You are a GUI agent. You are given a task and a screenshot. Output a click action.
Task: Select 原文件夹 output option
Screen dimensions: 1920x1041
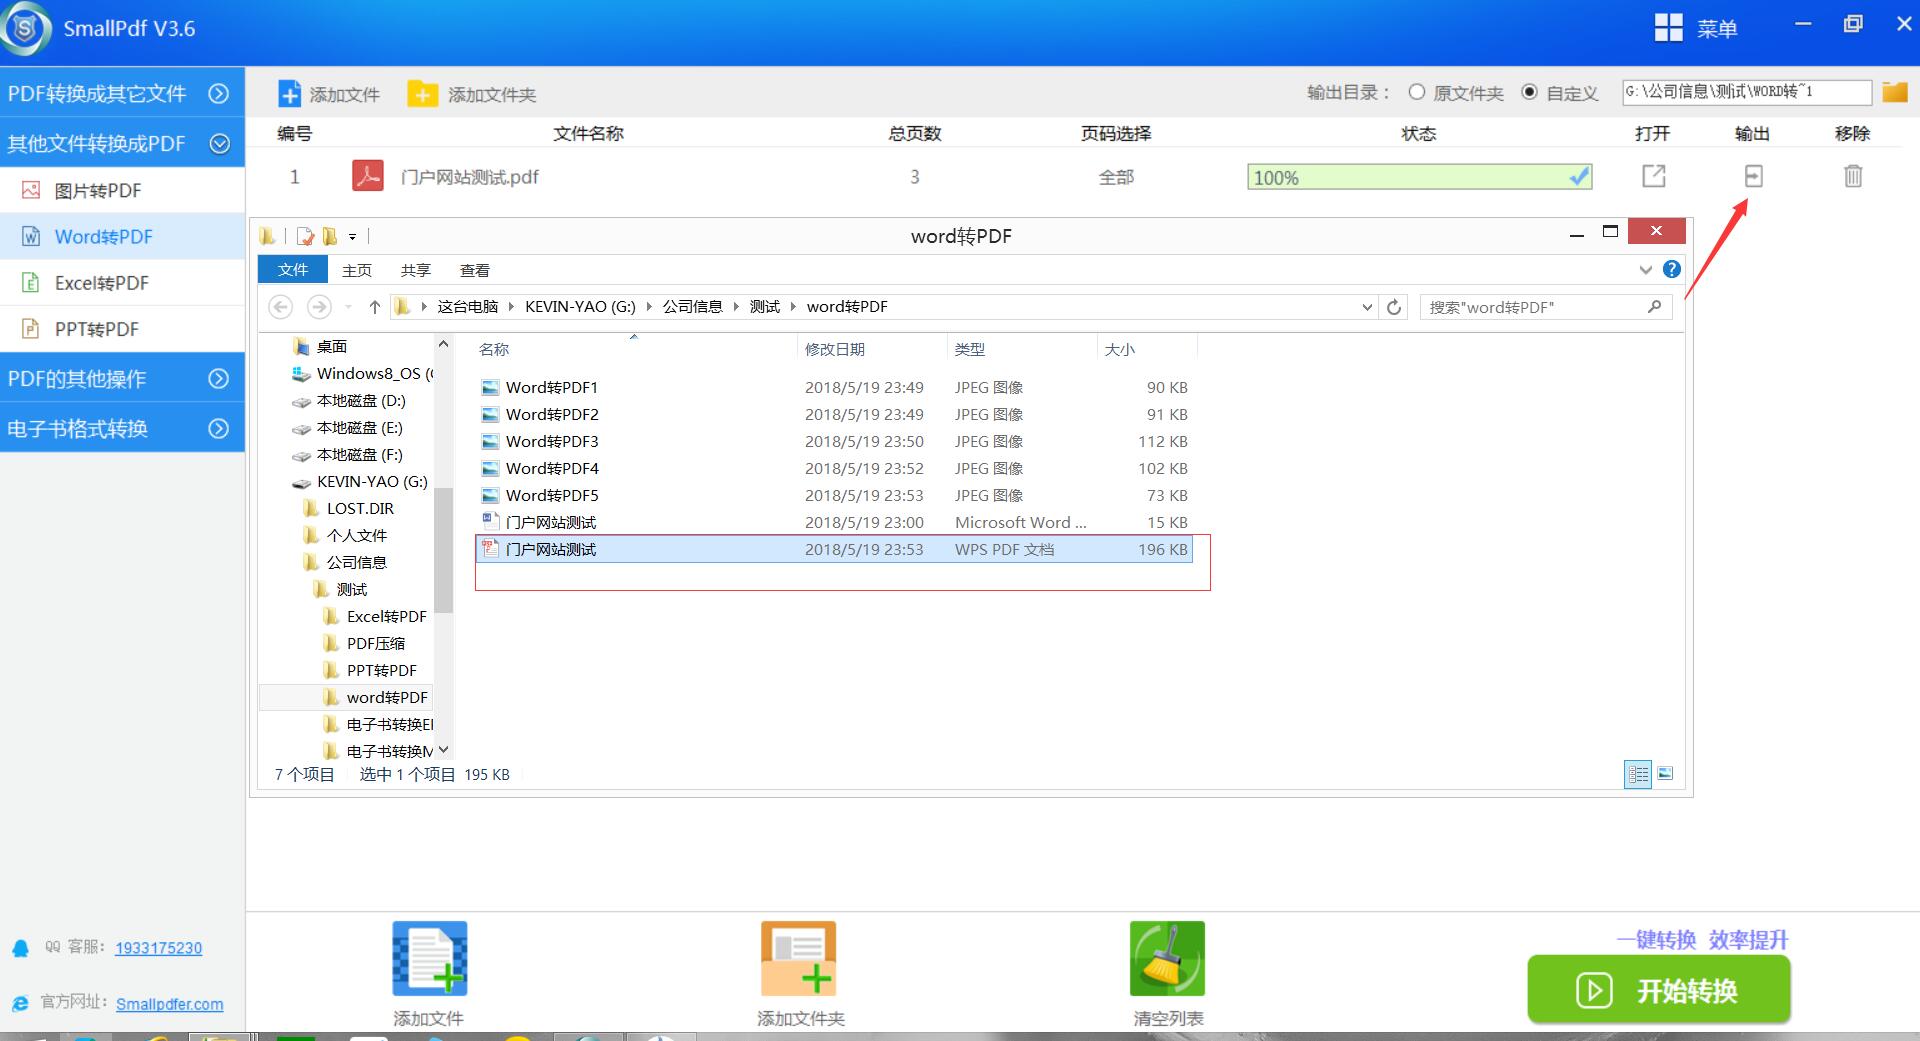pyautogui.click(x=1416, y=92)
